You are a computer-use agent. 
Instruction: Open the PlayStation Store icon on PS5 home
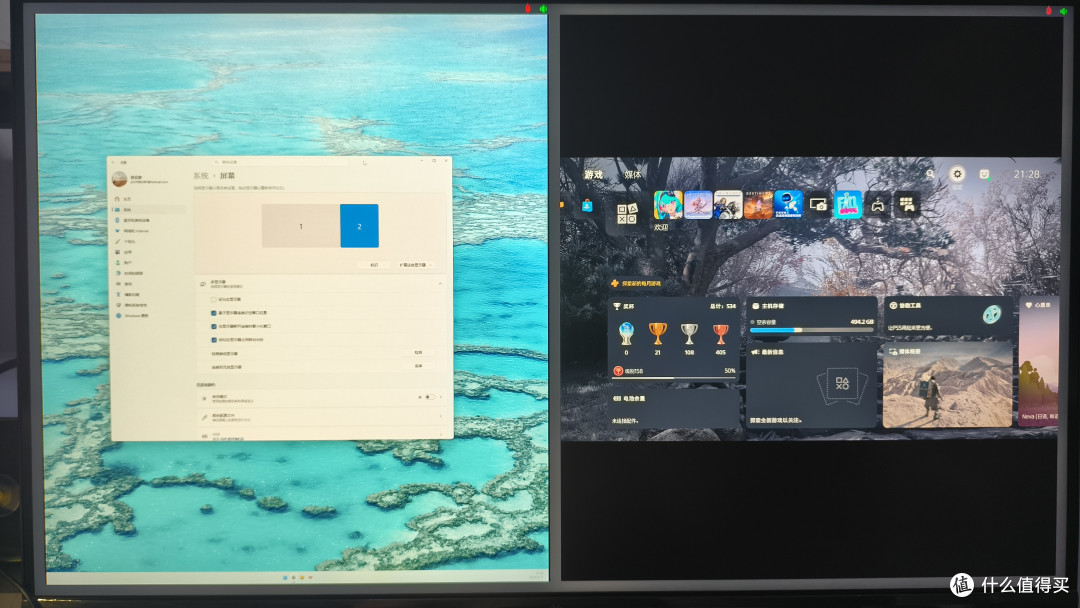tap(586, 206)
